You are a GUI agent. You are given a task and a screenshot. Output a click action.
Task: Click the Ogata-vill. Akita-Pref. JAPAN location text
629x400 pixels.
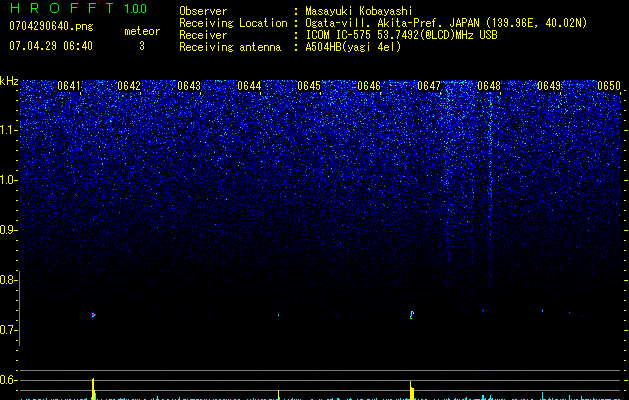point(446,23)
